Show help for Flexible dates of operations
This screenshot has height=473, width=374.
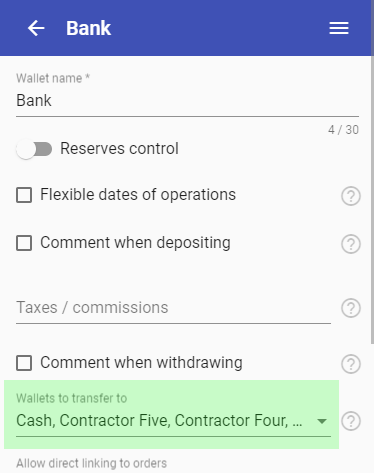351,196
